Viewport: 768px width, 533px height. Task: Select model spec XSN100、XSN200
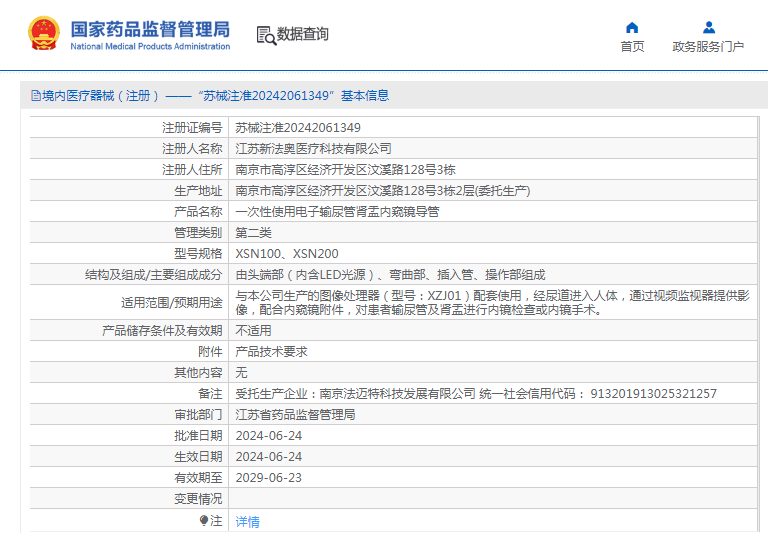(287, 254)
